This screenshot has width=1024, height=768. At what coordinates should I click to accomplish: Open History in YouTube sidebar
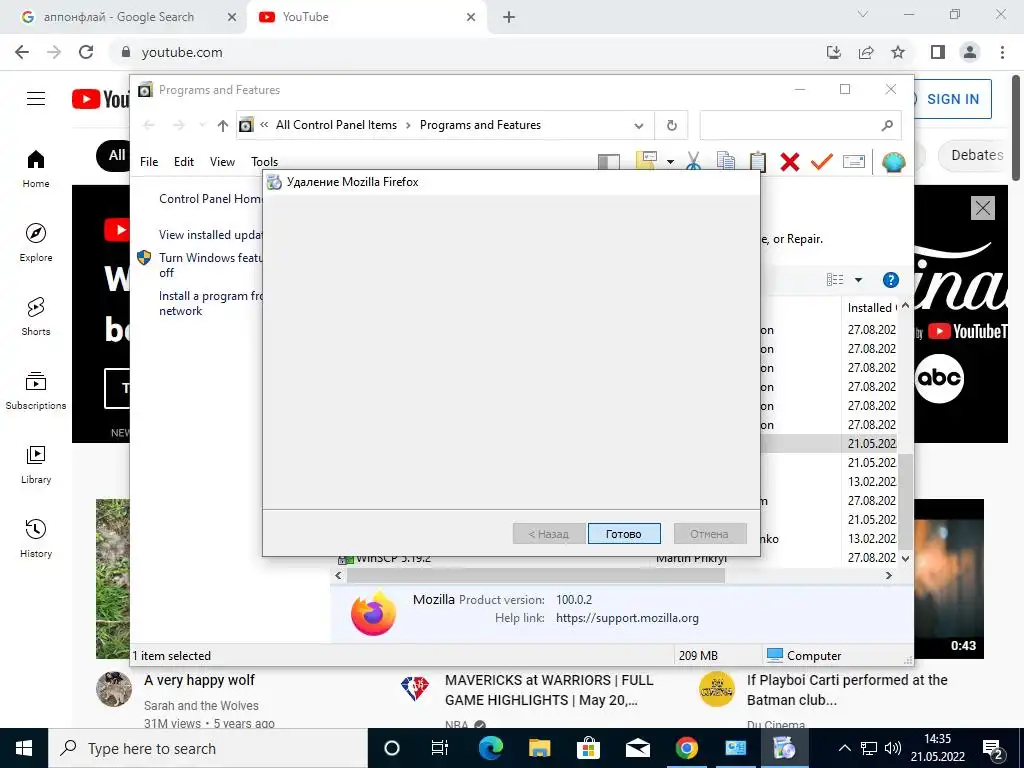tap(36, 537)
